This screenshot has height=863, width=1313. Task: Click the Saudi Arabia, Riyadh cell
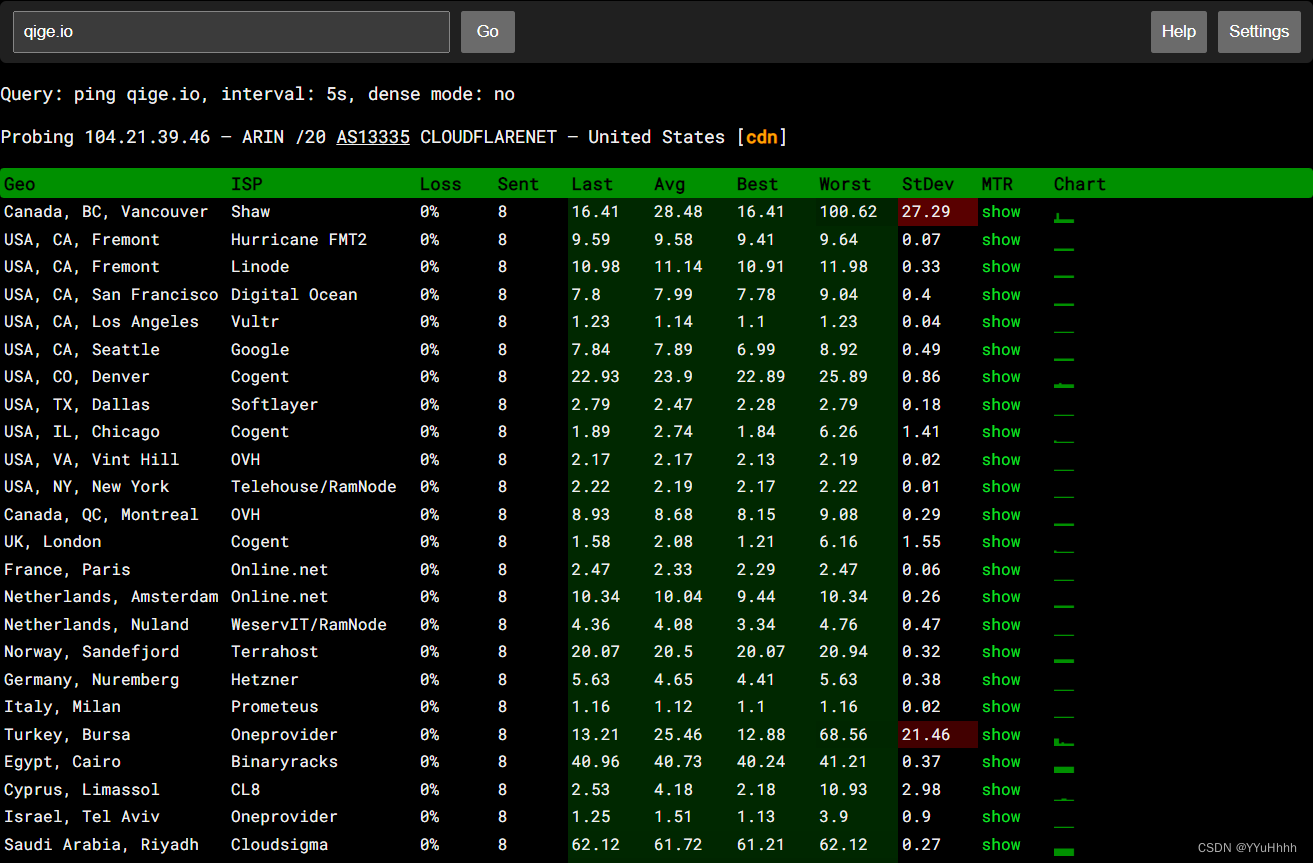101,845
